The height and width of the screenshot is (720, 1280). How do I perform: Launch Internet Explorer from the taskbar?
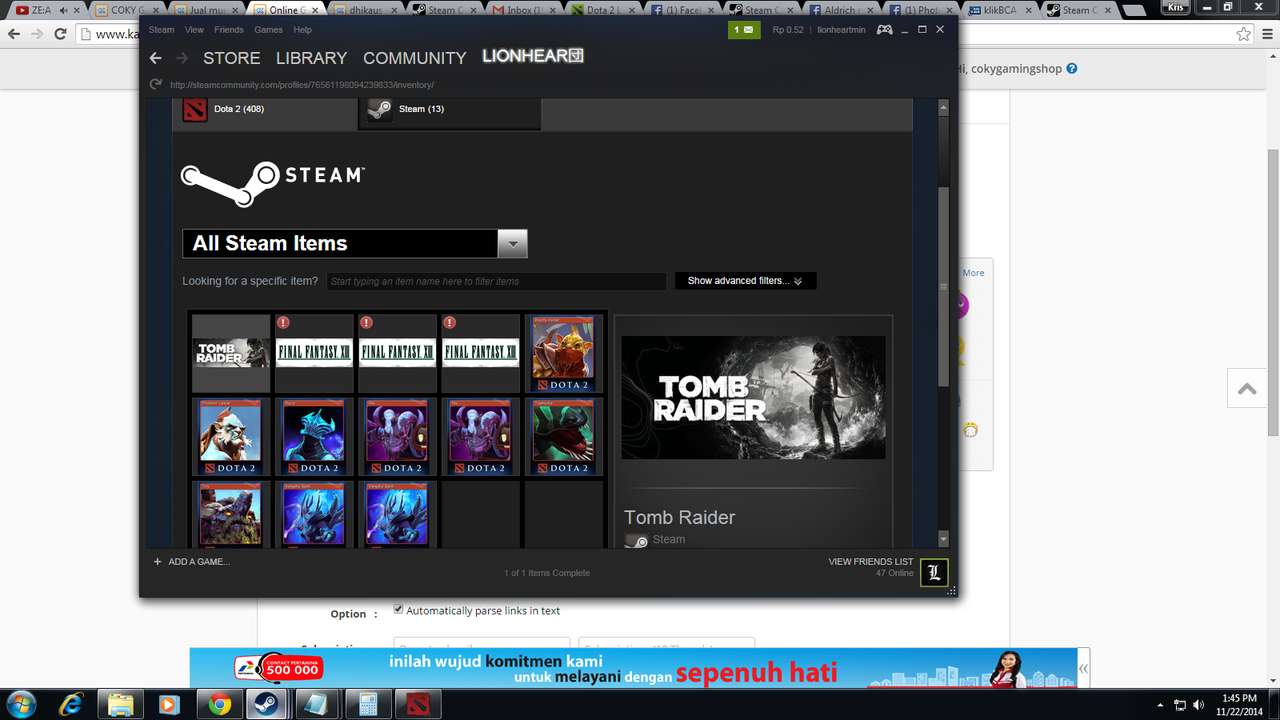tap(71, 704)
